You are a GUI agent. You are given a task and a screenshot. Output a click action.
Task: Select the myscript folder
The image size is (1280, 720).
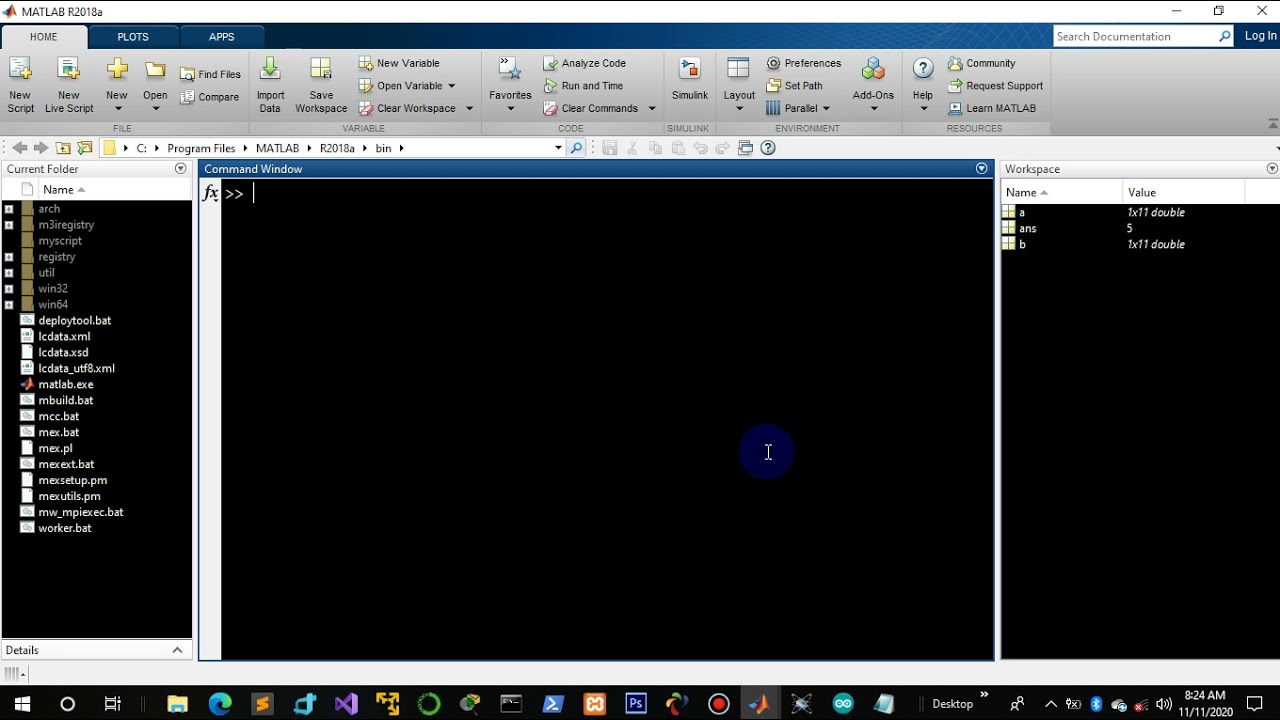click(60, 241)
